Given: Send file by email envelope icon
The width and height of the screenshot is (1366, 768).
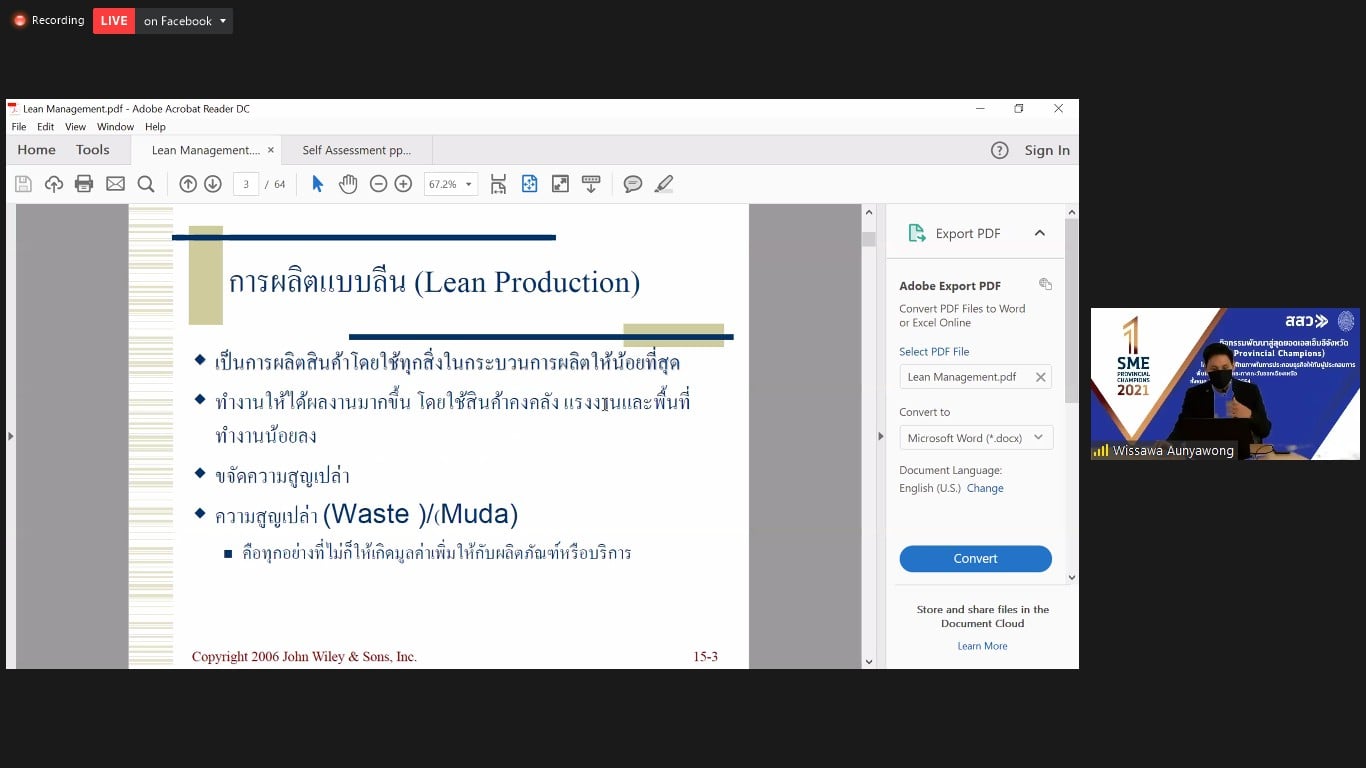Looking at the screenshot, I should 115,184.
